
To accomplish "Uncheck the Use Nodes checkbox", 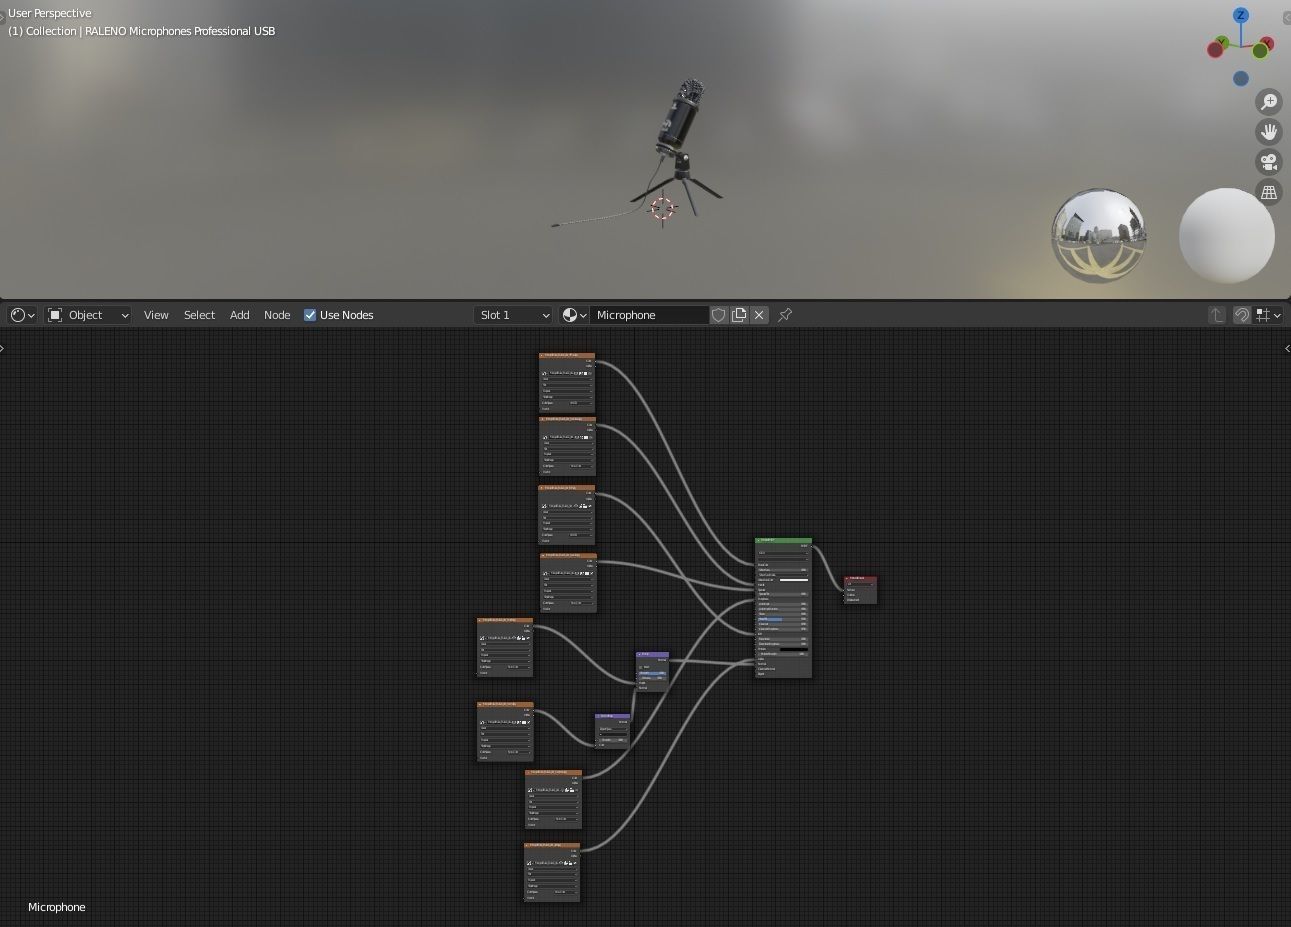I will click(x=310, y=315).
